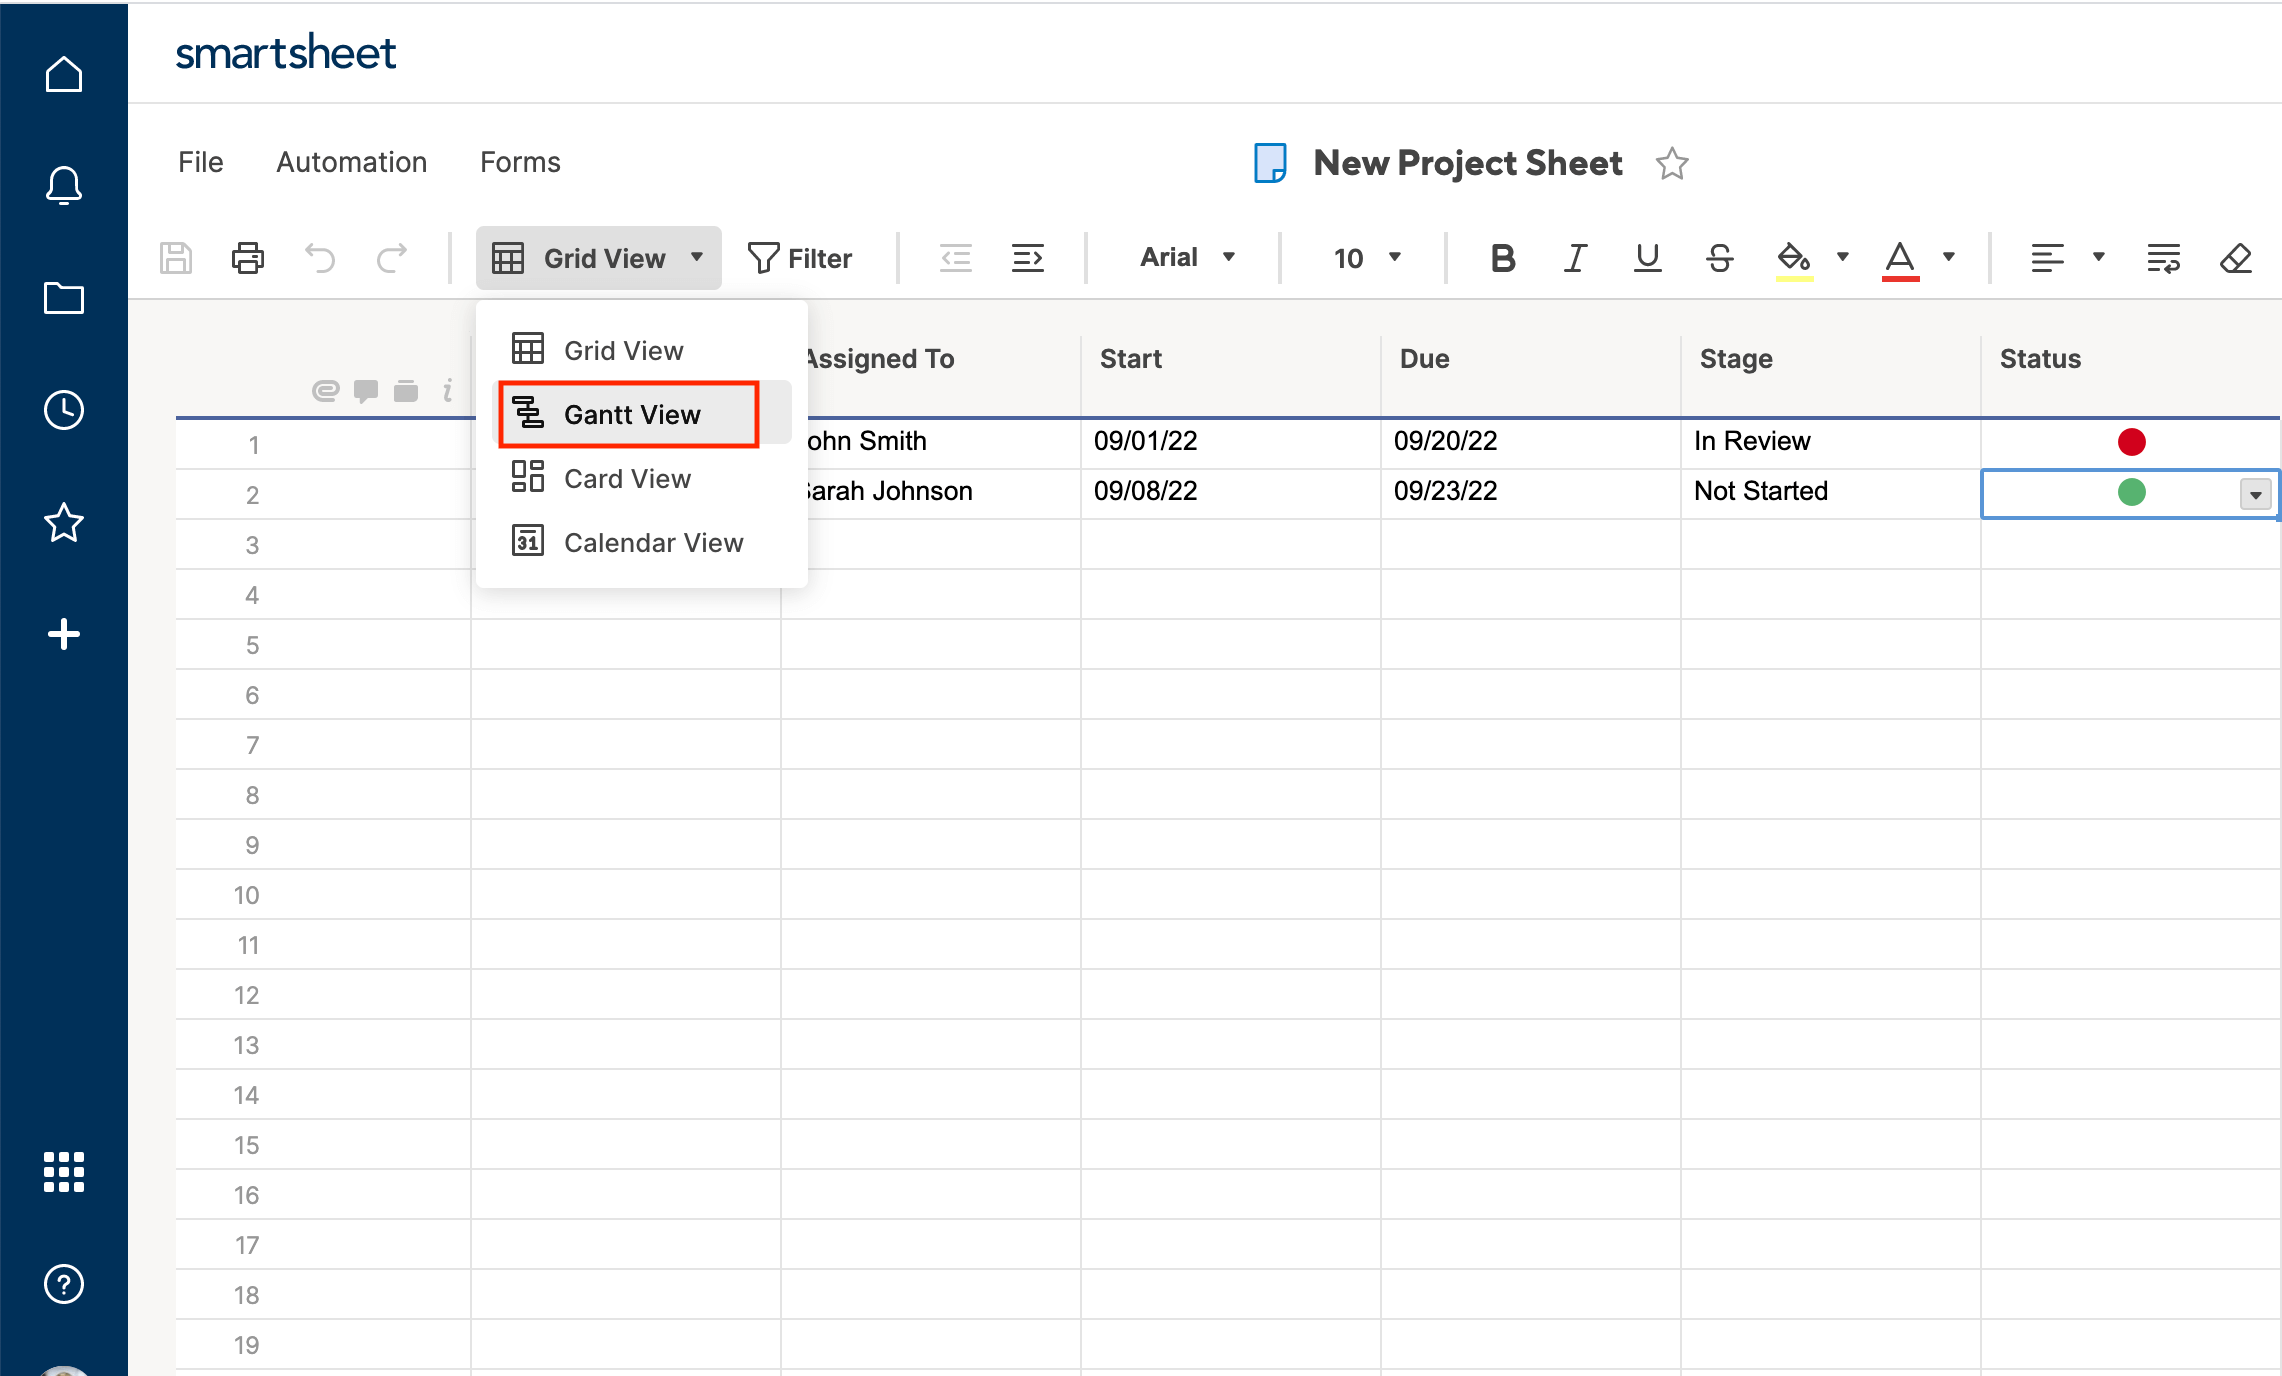Open Browse folder icon in sidebar
Image resolution: width=2282 pixels, height=1376 pixels.
click(x=64, y=298)
